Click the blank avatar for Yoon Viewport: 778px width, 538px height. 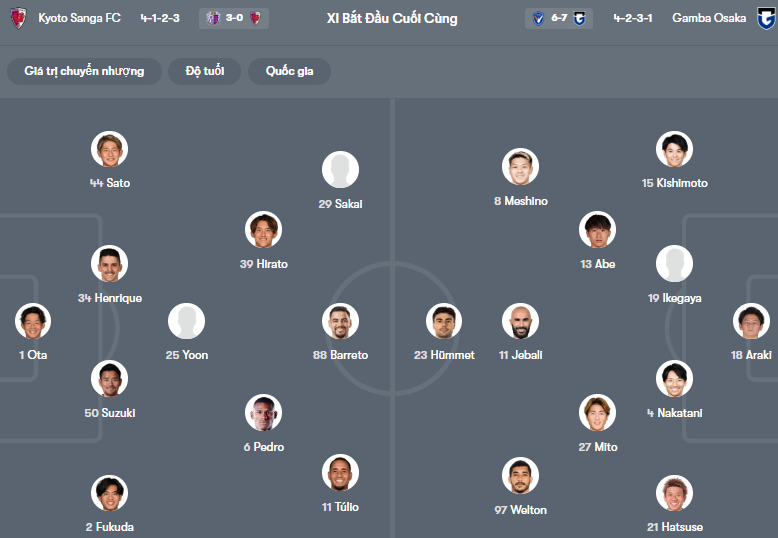coord(186,322)
